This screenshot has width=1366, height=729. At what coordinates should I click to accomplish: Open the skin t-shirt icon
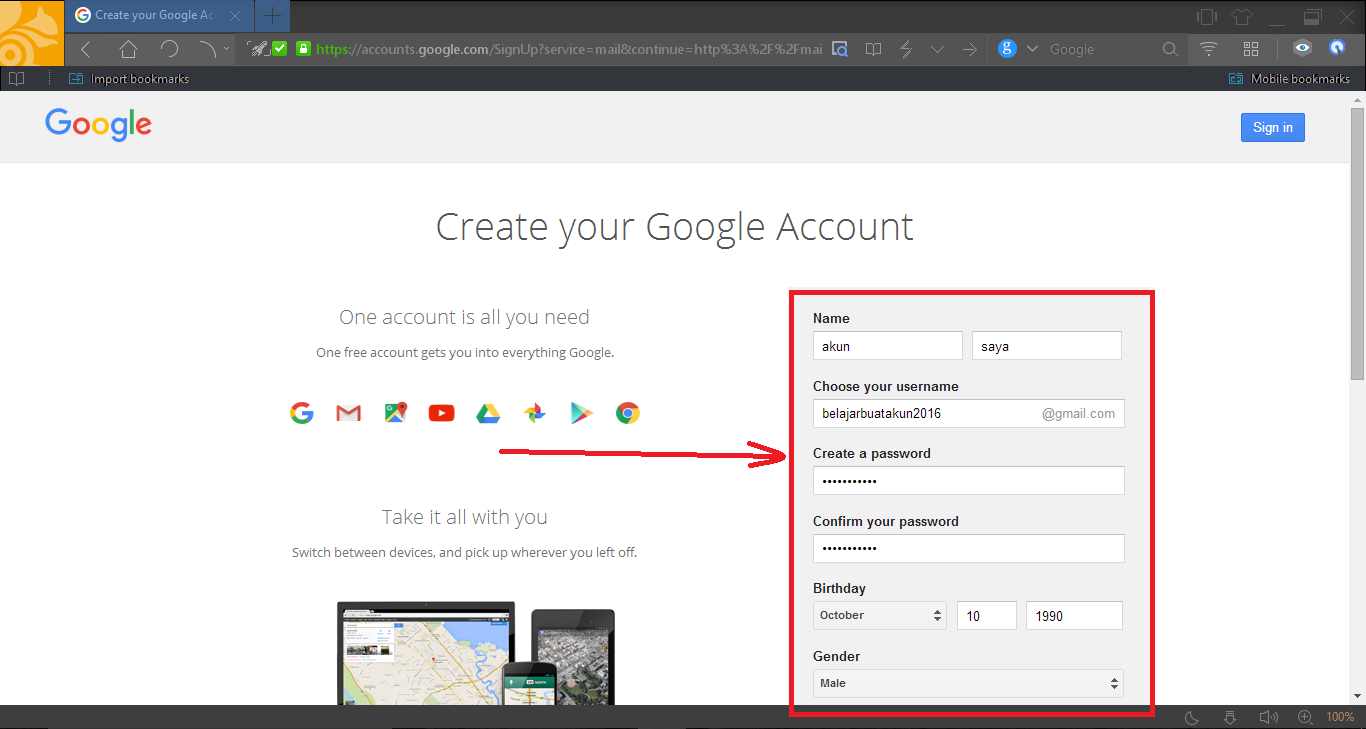(1242, 16)
